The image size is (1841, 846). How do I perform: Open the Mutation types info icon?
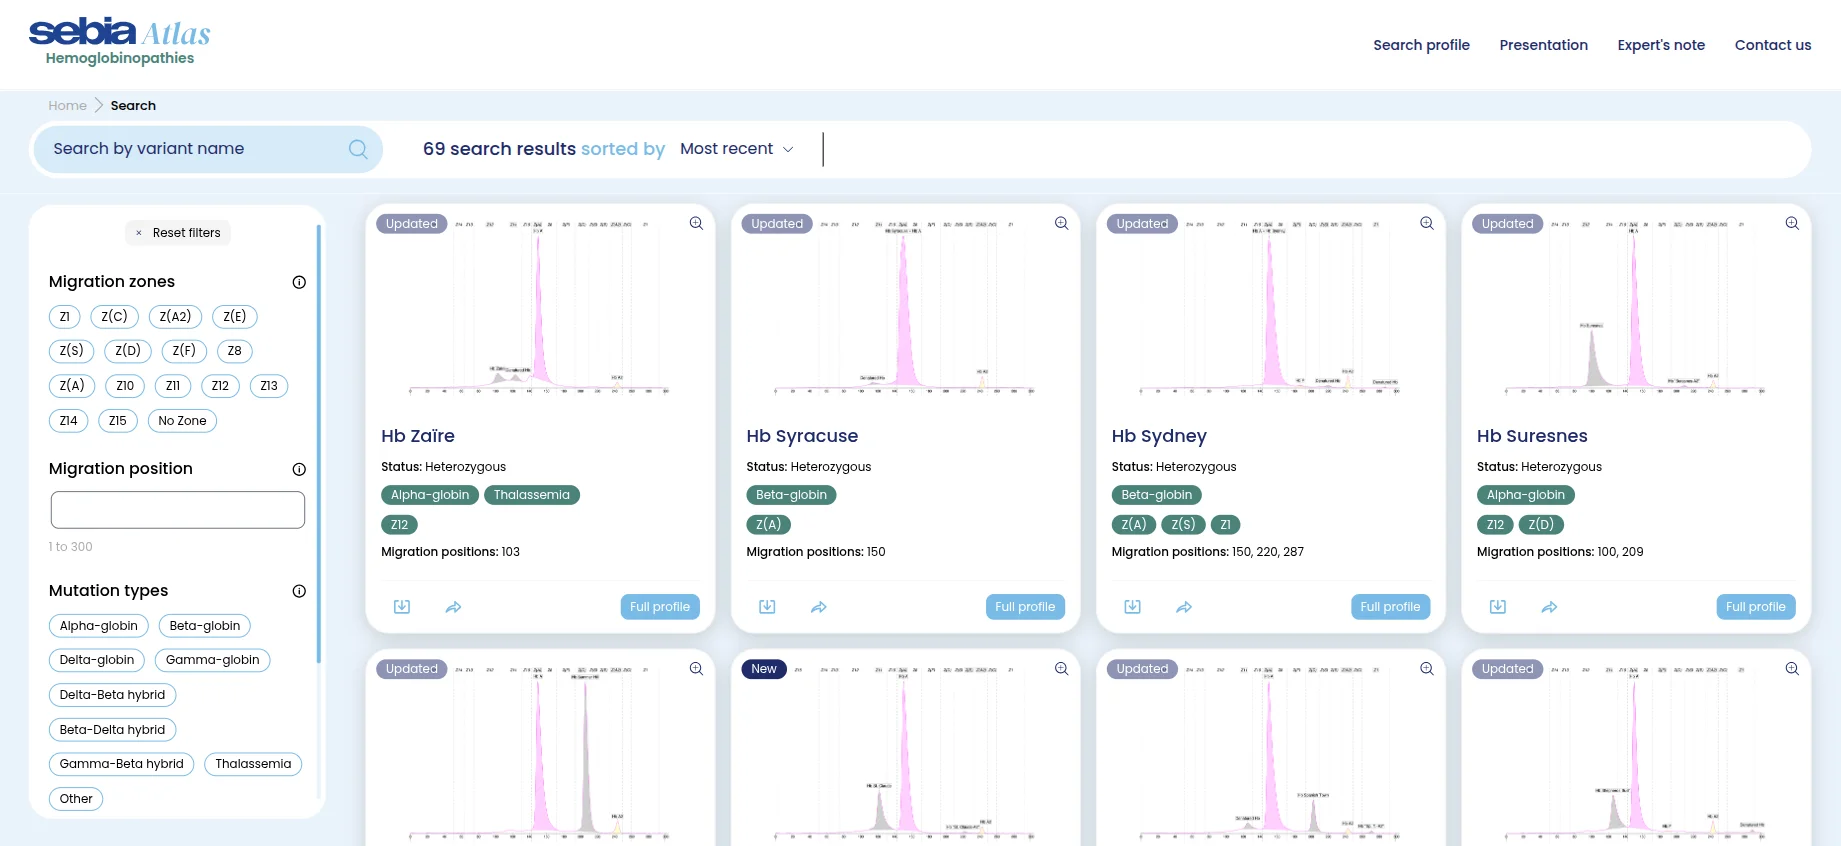[299, 591]
